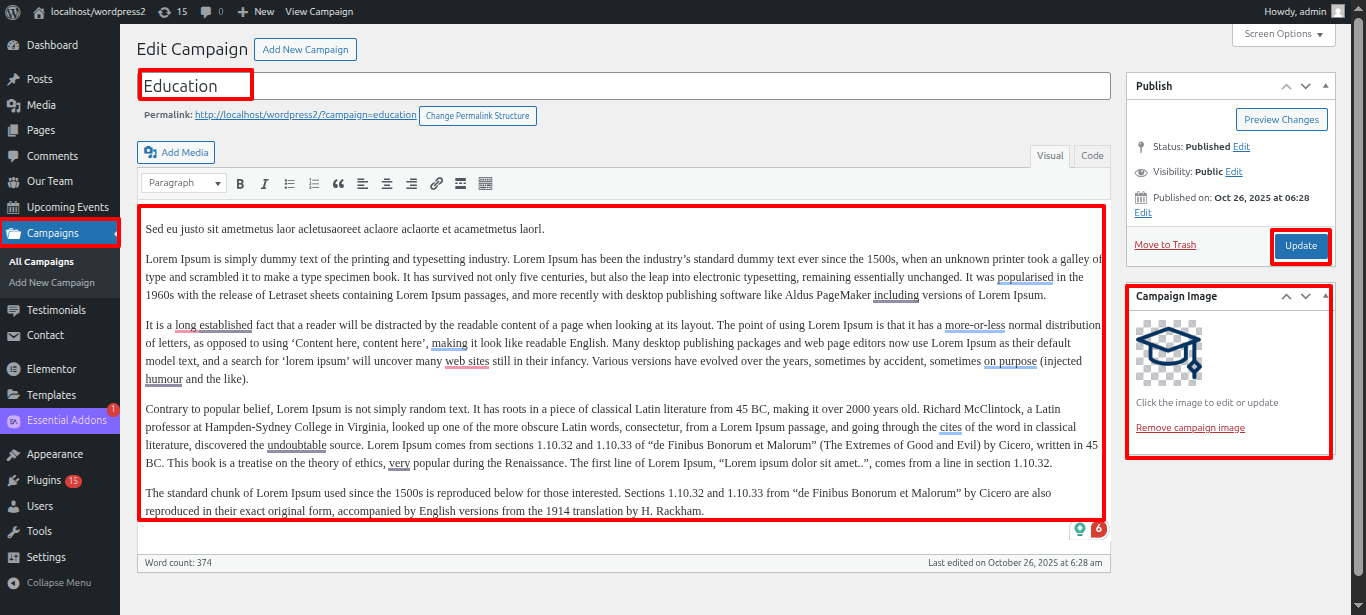Toggle the Campaign Image panel closed

click(x=1325, y=297)
